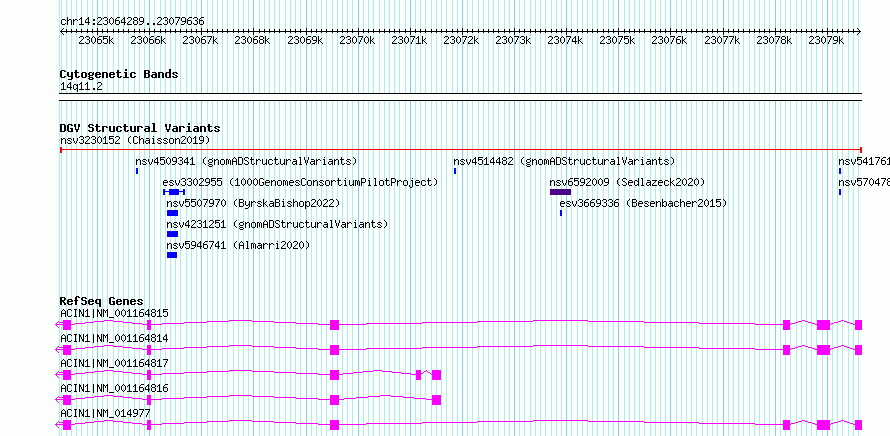Screen dimensions: 890x436
Task: Click the blue nsv5946741 variant bar
Action: (172, 255)
